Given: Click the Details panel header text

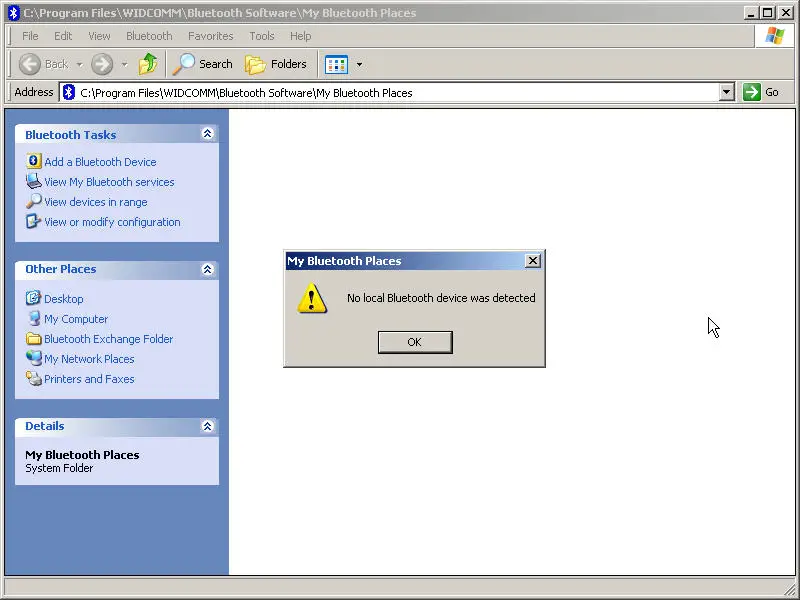Looking at the screenshot, I should pos(45,426).
